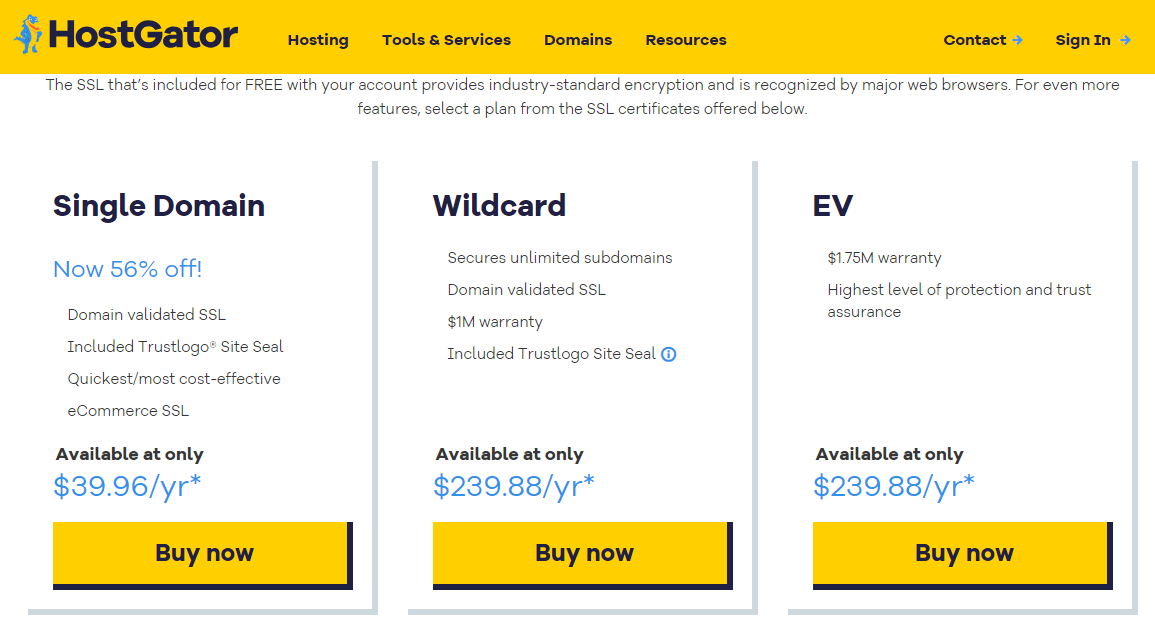Click Buy now for the Single Domain plan
Image resolution: width=1155 pixels, height=630 pixels.
[202, 552]
